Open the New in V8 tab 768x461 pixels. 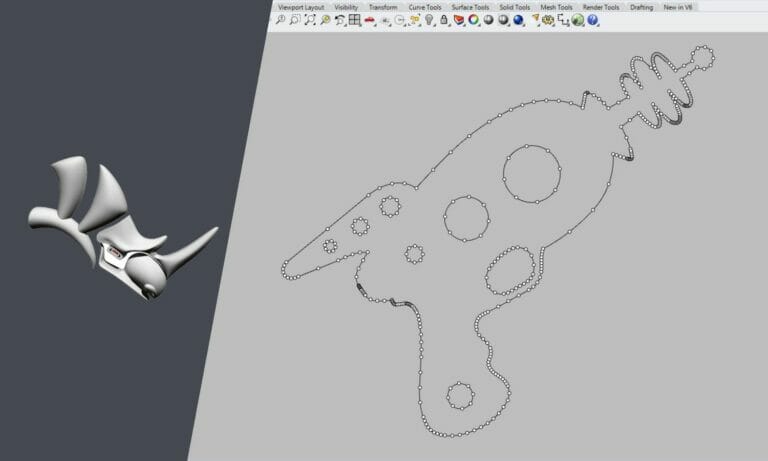point(679,6)
